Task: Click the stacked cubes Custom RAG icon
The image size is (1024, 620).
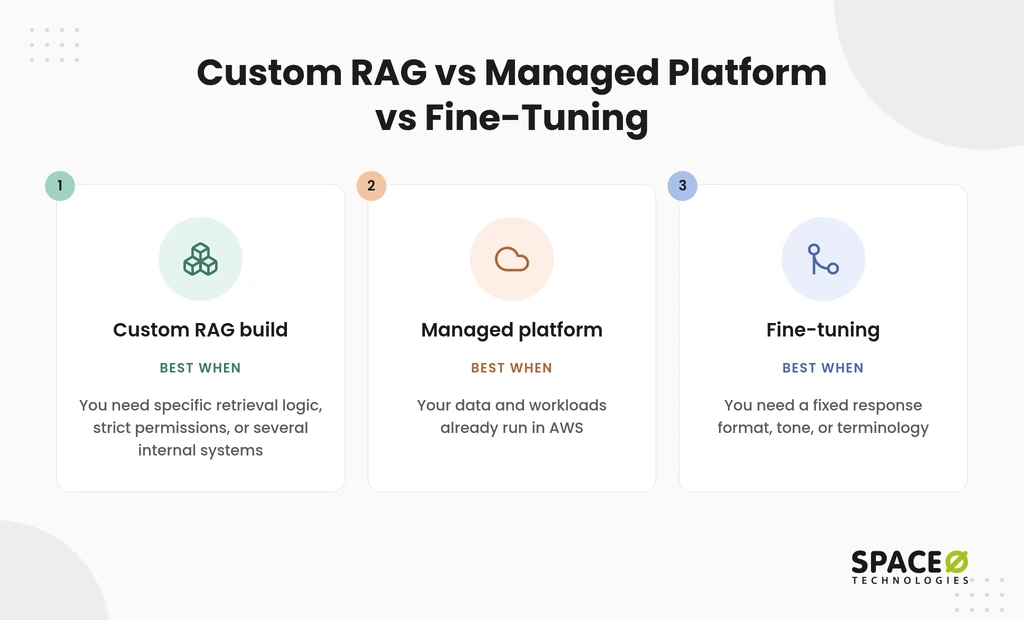Action: pos(200,259)
